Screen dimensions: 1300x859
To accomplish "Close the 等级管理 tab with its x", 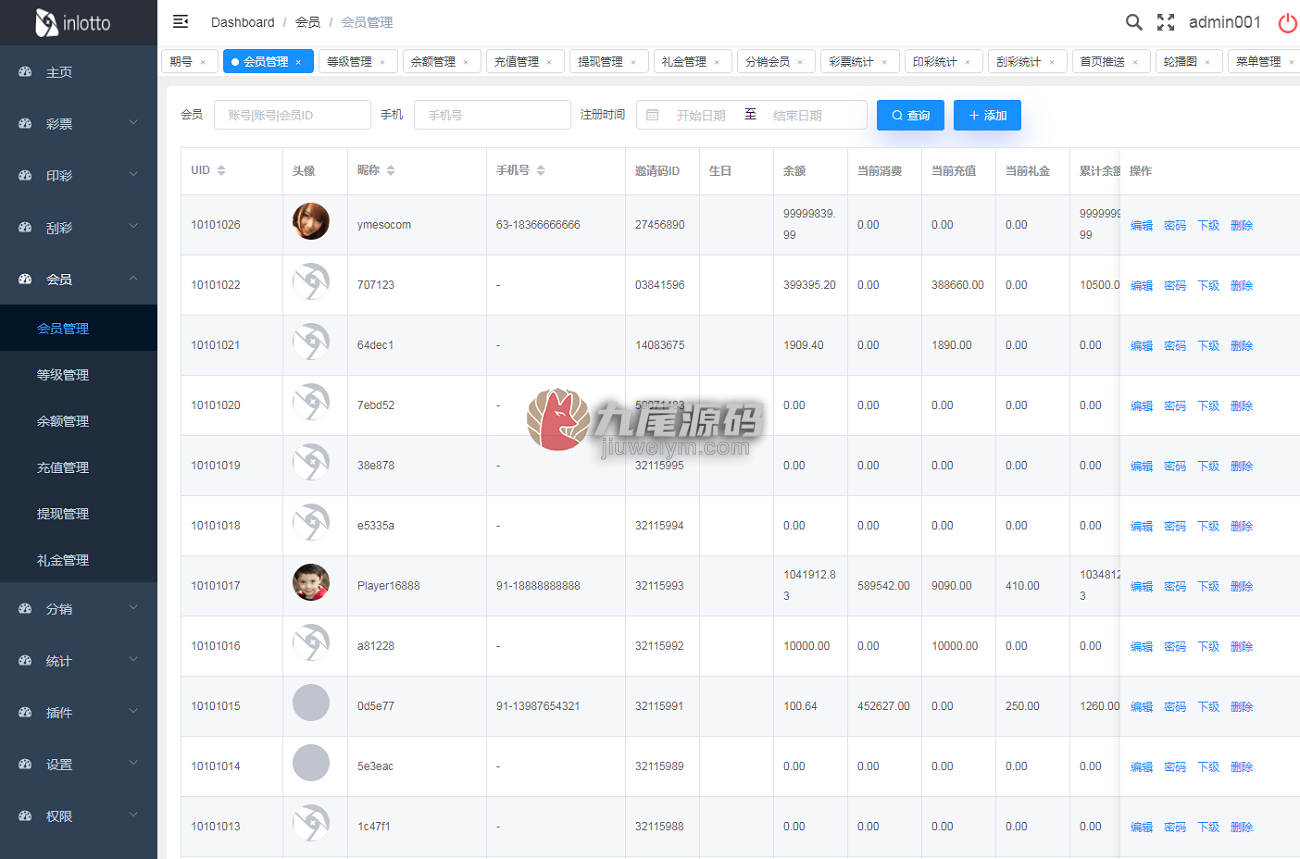I will (x=381, y=62).
